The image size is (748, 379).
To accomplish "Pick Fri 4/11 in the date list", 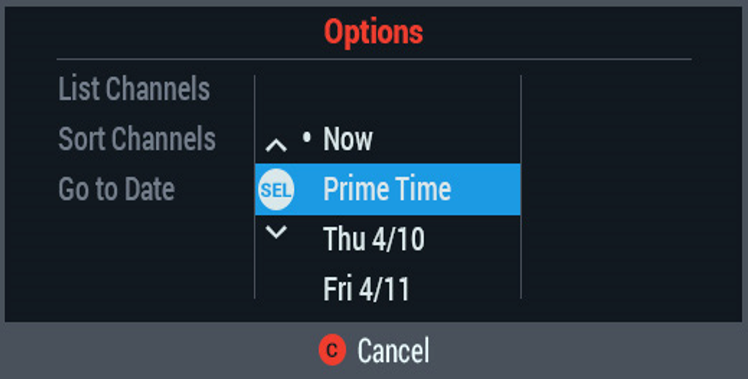I will click(366, 289).
